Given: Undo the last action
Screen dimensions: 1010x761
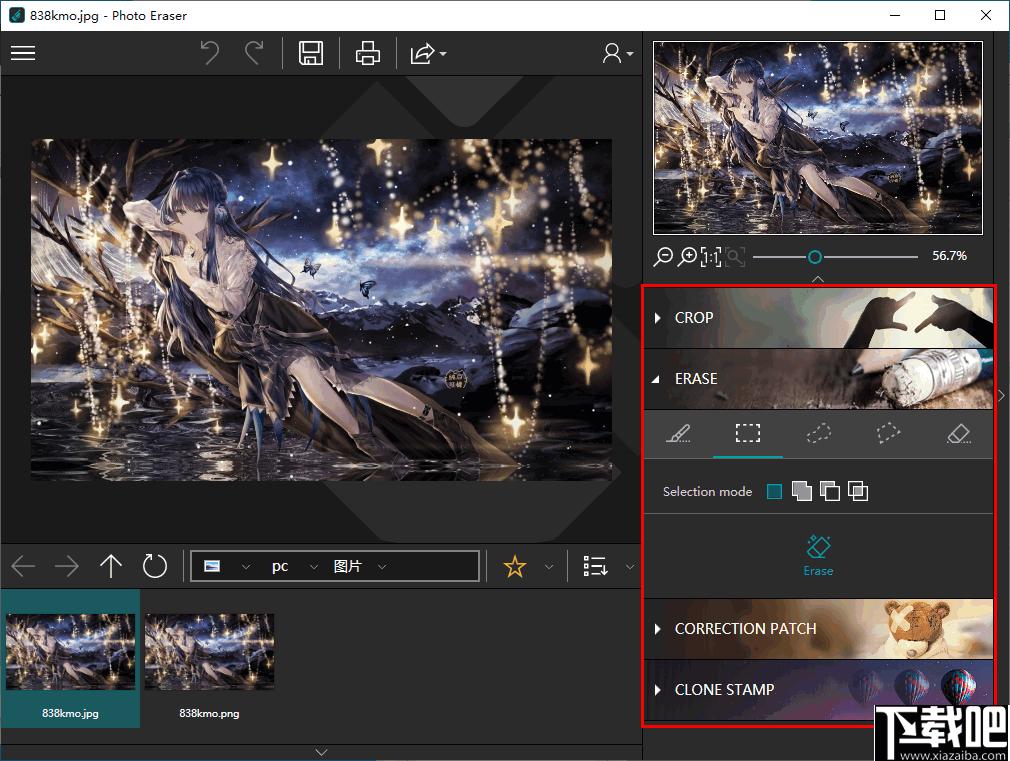Looking at the screenshot, I should click(x=209, y=53).
